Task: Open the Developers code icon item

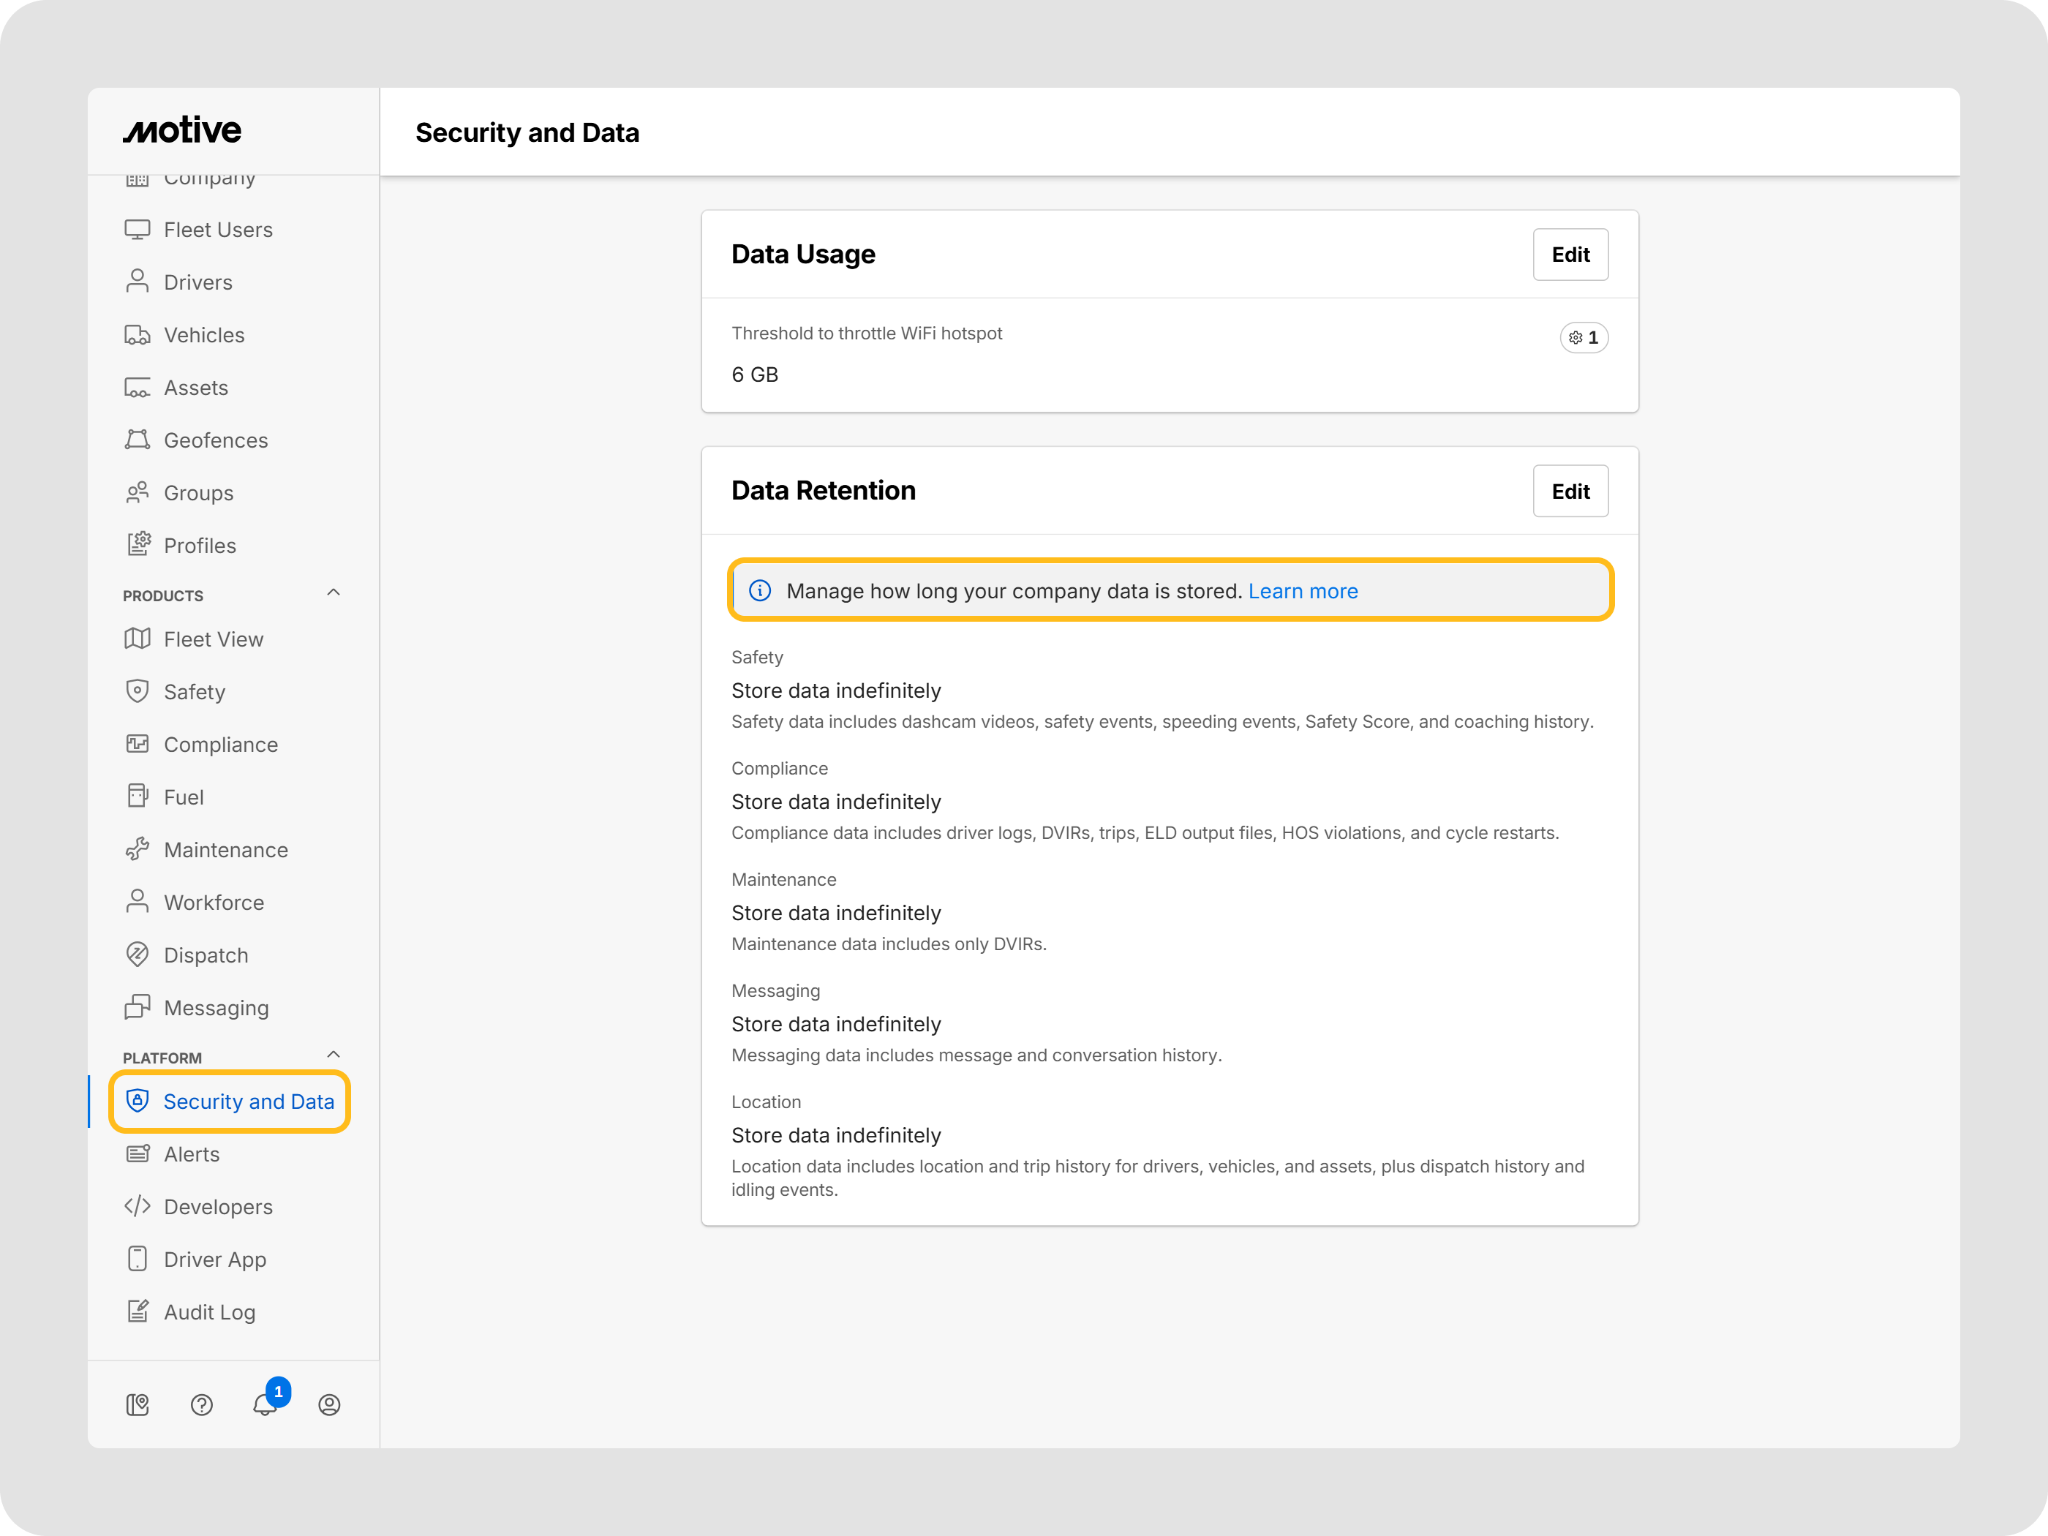Action: [217, 1206]
